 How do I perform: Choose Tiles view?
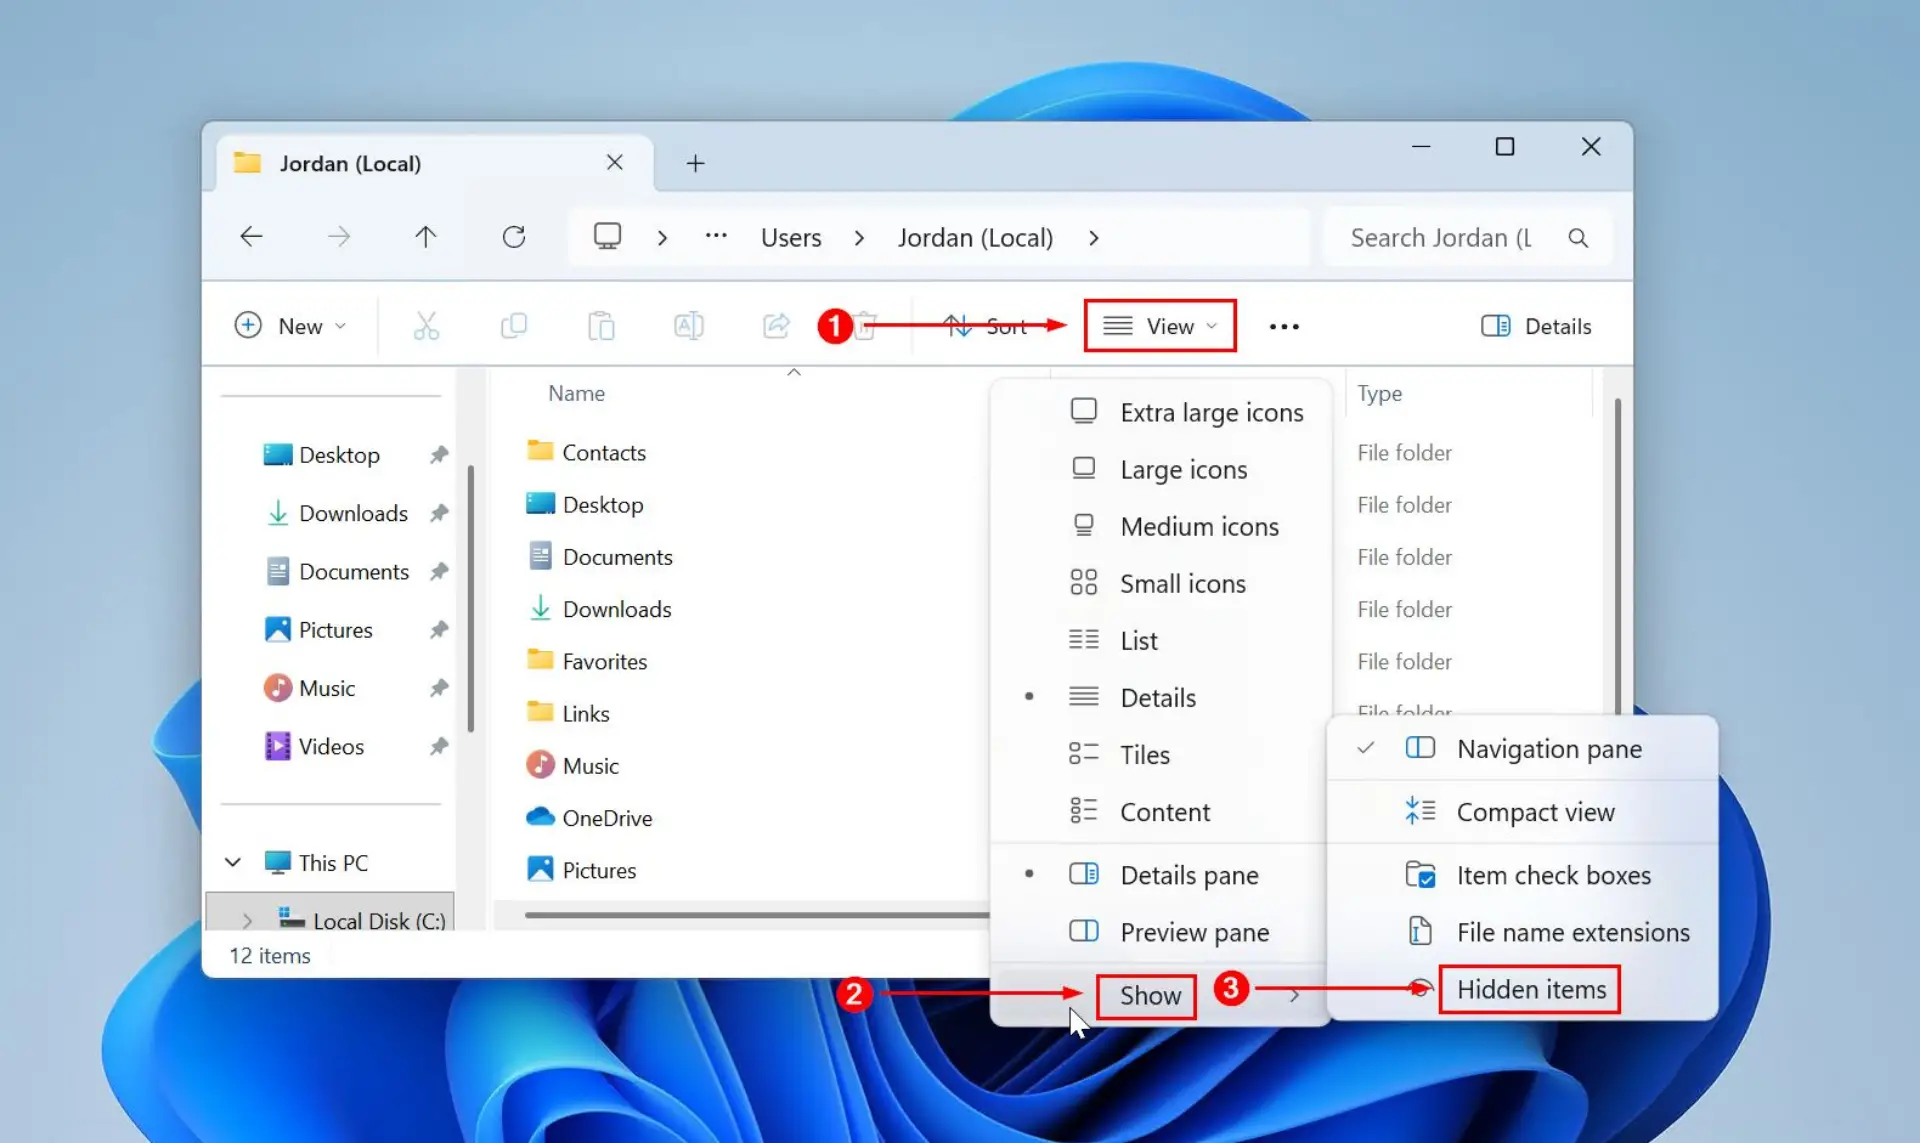(x=1161, y=755)
